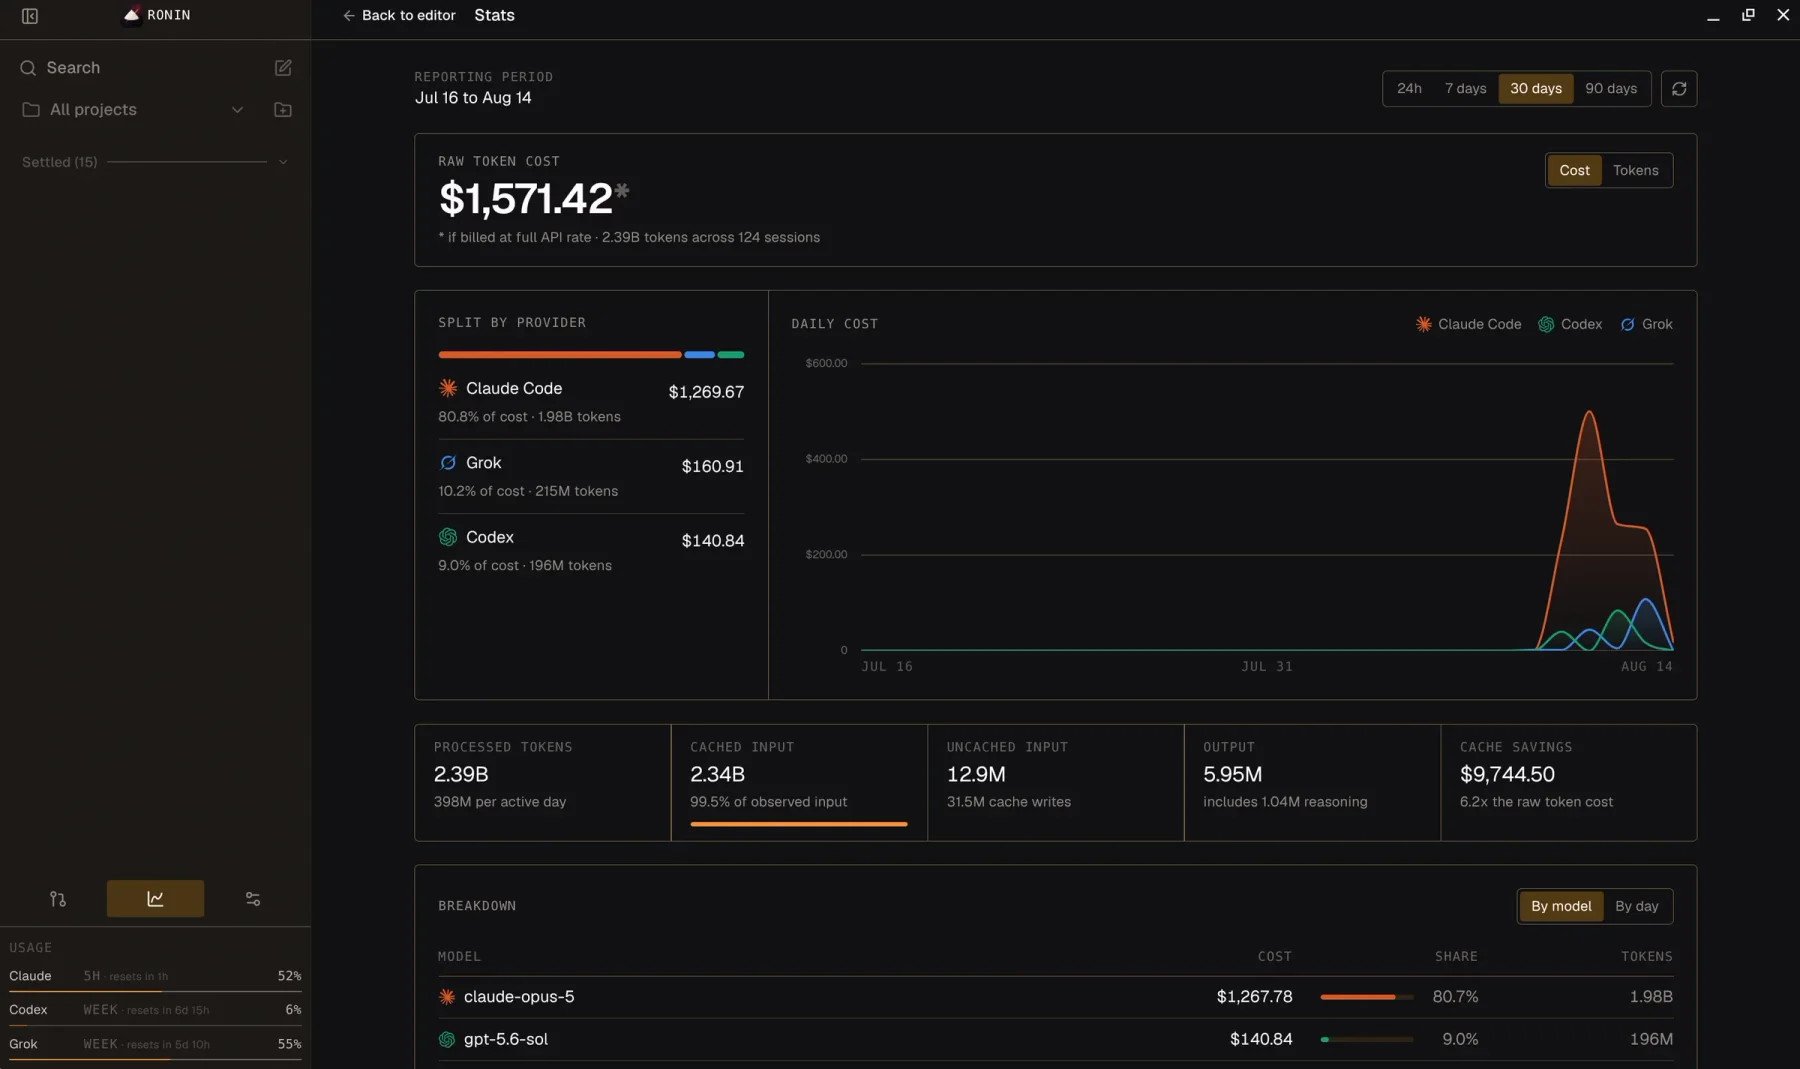Viewport: 1800px width, 1069px height.
Task: Click the Codex $140.84 amount in split
Action: 712,541
